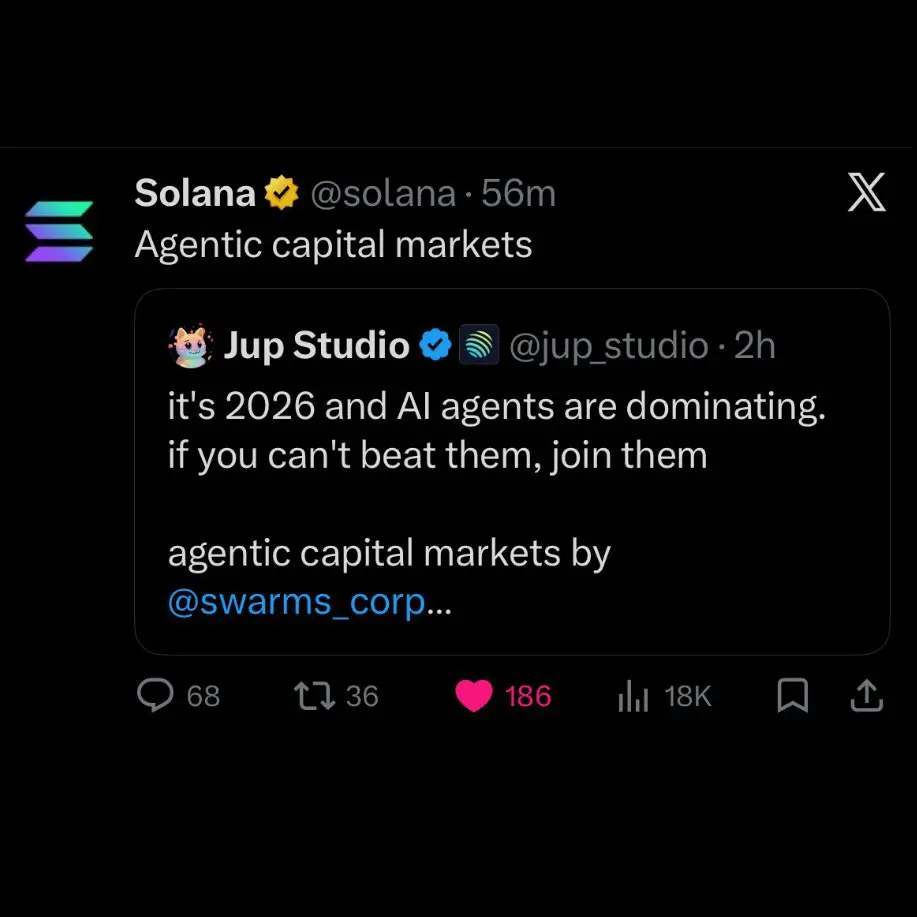Open Jup Studio's cat avatar

coord(191,345)
